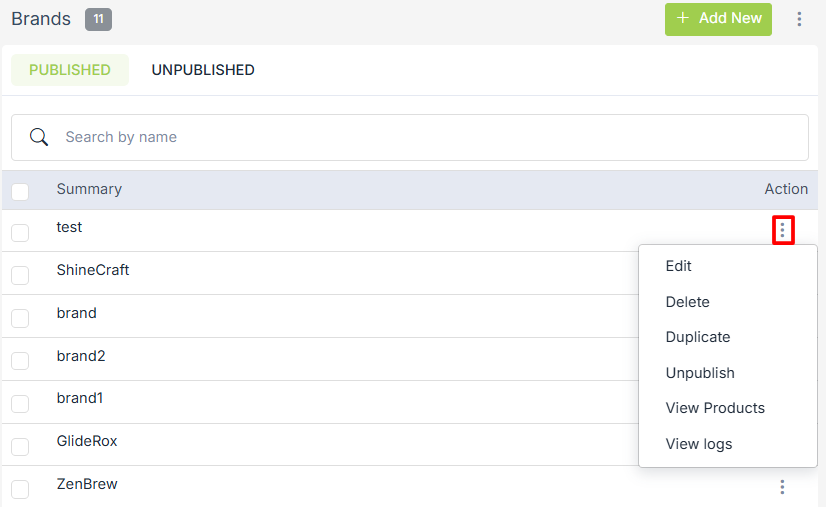Open the page options kebab menu beside Add New
The image size is (826, 507).
[799, 19]
